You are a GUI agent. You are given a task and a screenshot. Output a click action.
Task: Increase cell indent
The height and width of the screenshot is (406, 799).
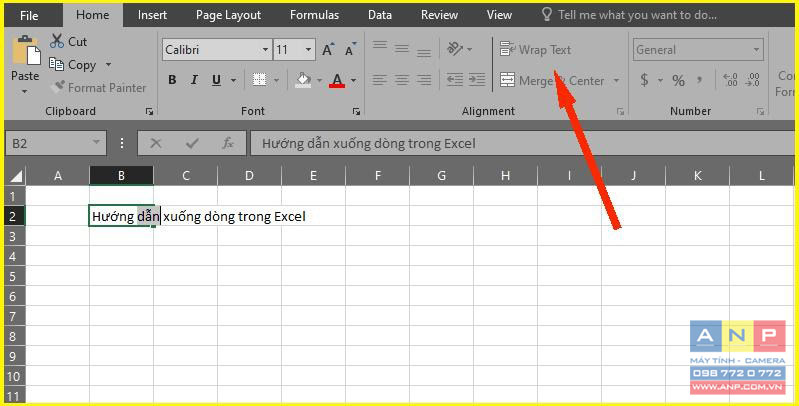click(477, 80)
